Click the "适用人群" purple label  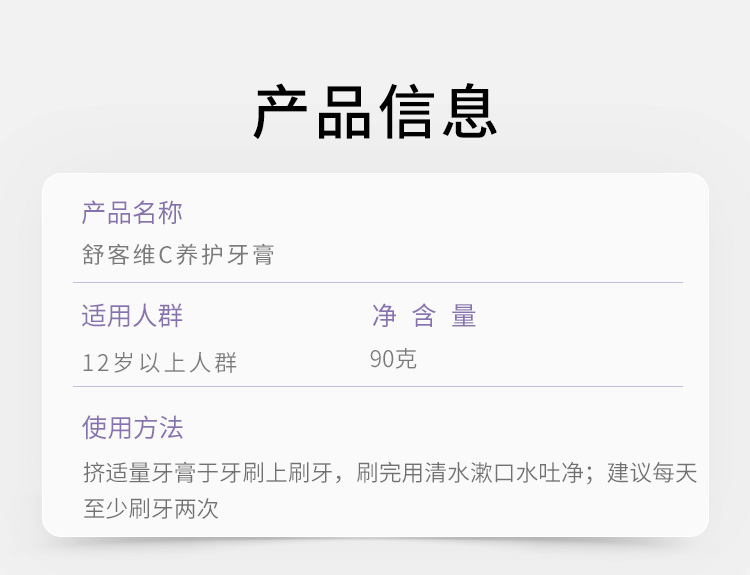[132, 317]
